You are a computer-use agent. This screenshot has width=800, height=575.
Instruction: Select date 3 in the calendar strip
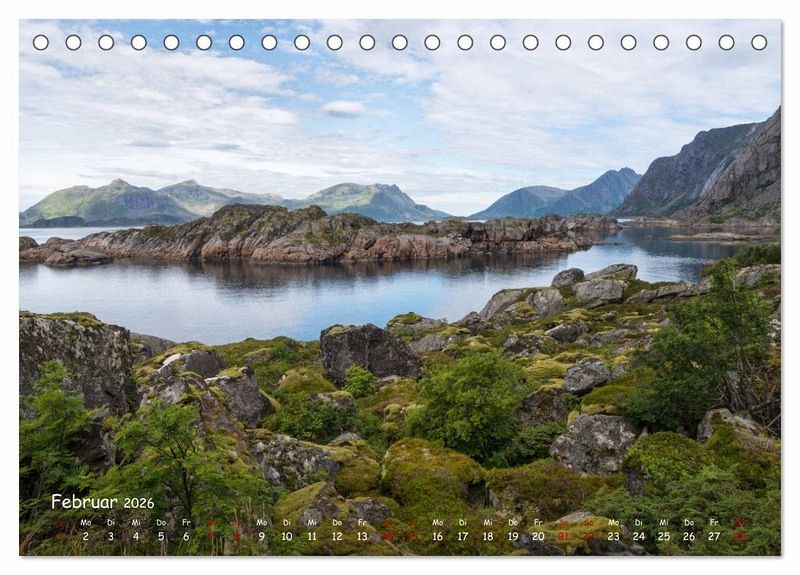click(111, 536)
